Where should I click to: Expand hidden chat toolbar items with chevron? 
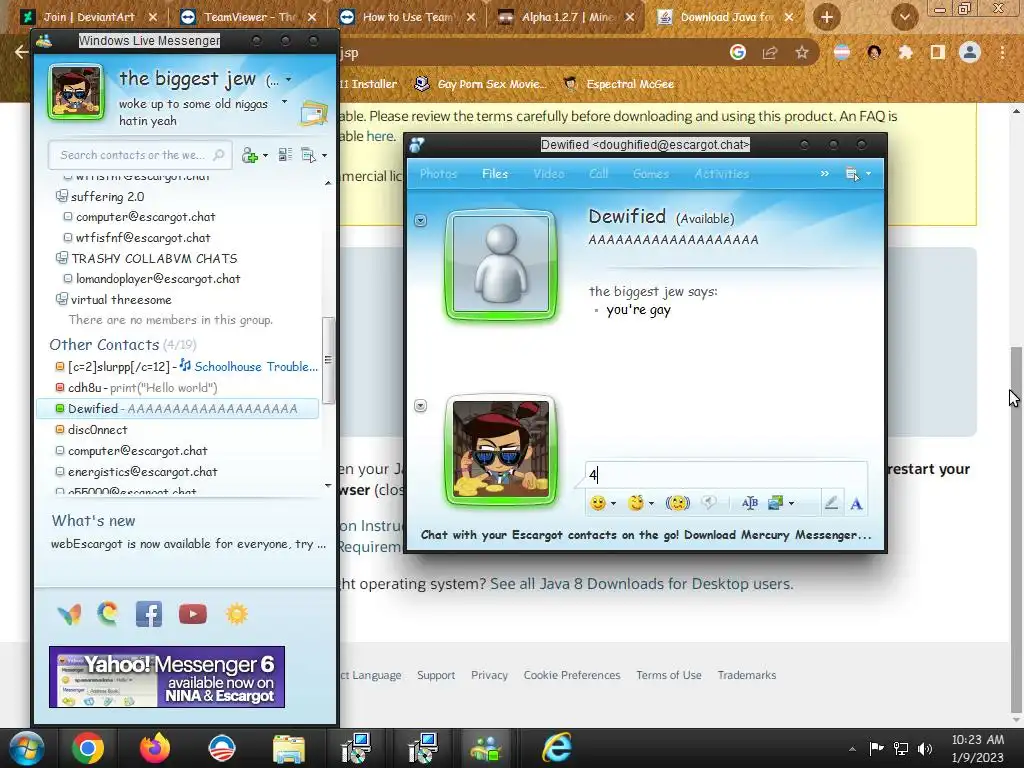[825, 174]
